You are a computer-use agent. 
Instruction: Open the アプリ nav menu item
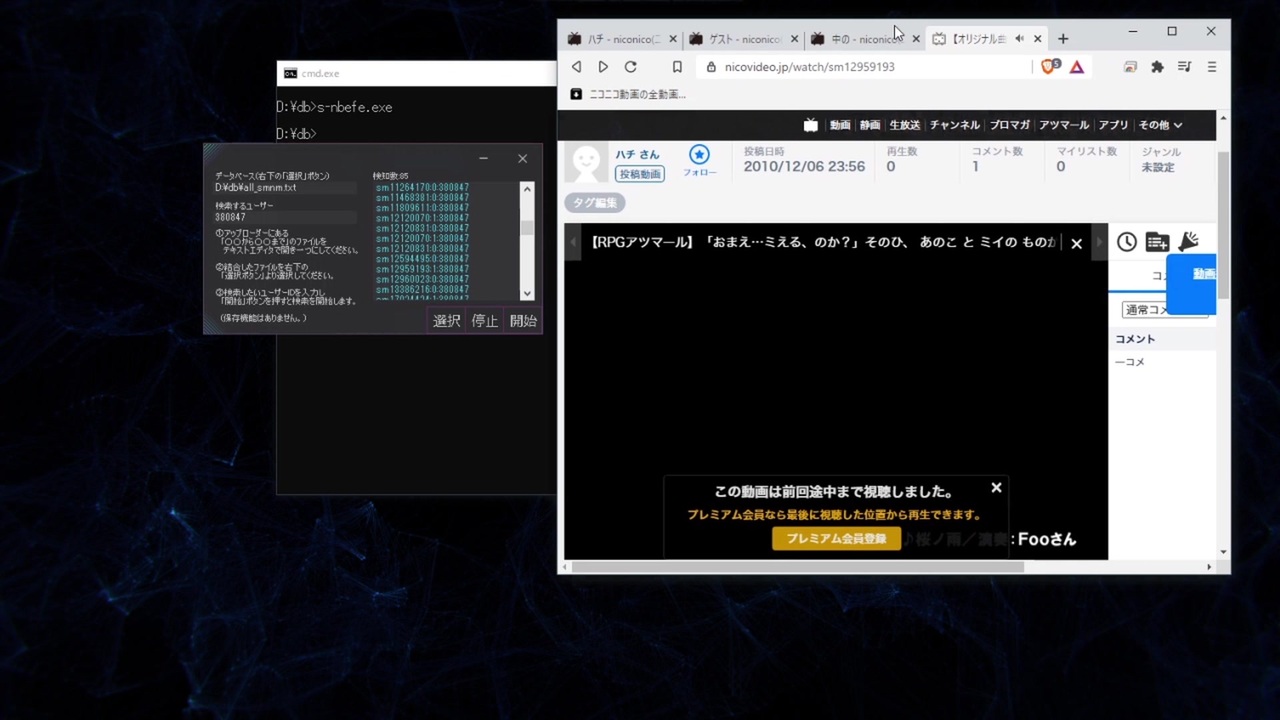[1114, 125]
